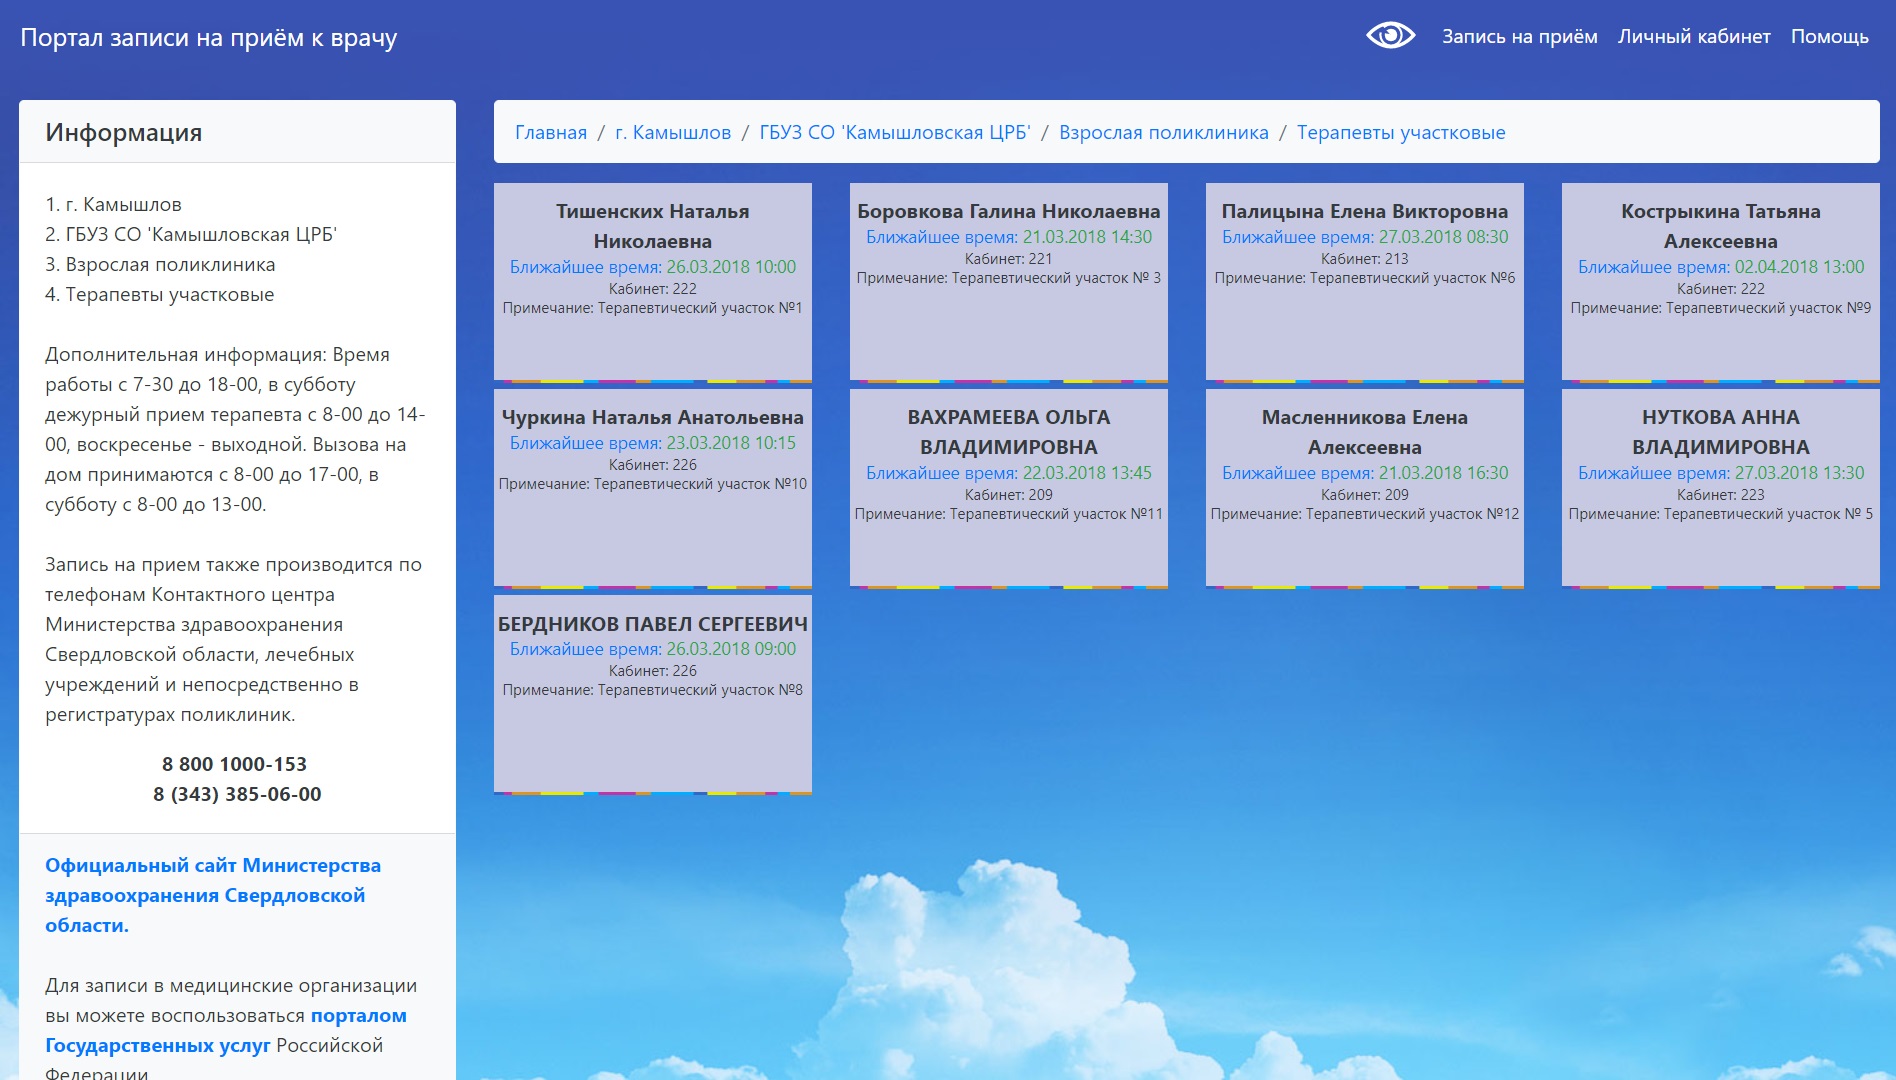Open ВАХРАМЕЕВА ОЛЬГА ВЛАДИМИРОВНА card
Screen dimensions: 1896x1080
pyautogui.click(x=1008, y=487)
